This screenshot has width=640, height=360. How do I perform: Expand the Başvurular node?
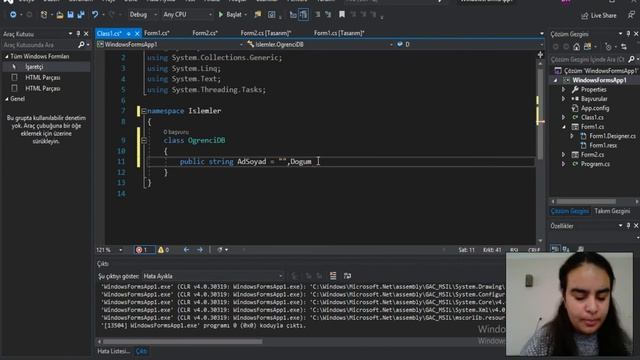click(x=564, y=99)
